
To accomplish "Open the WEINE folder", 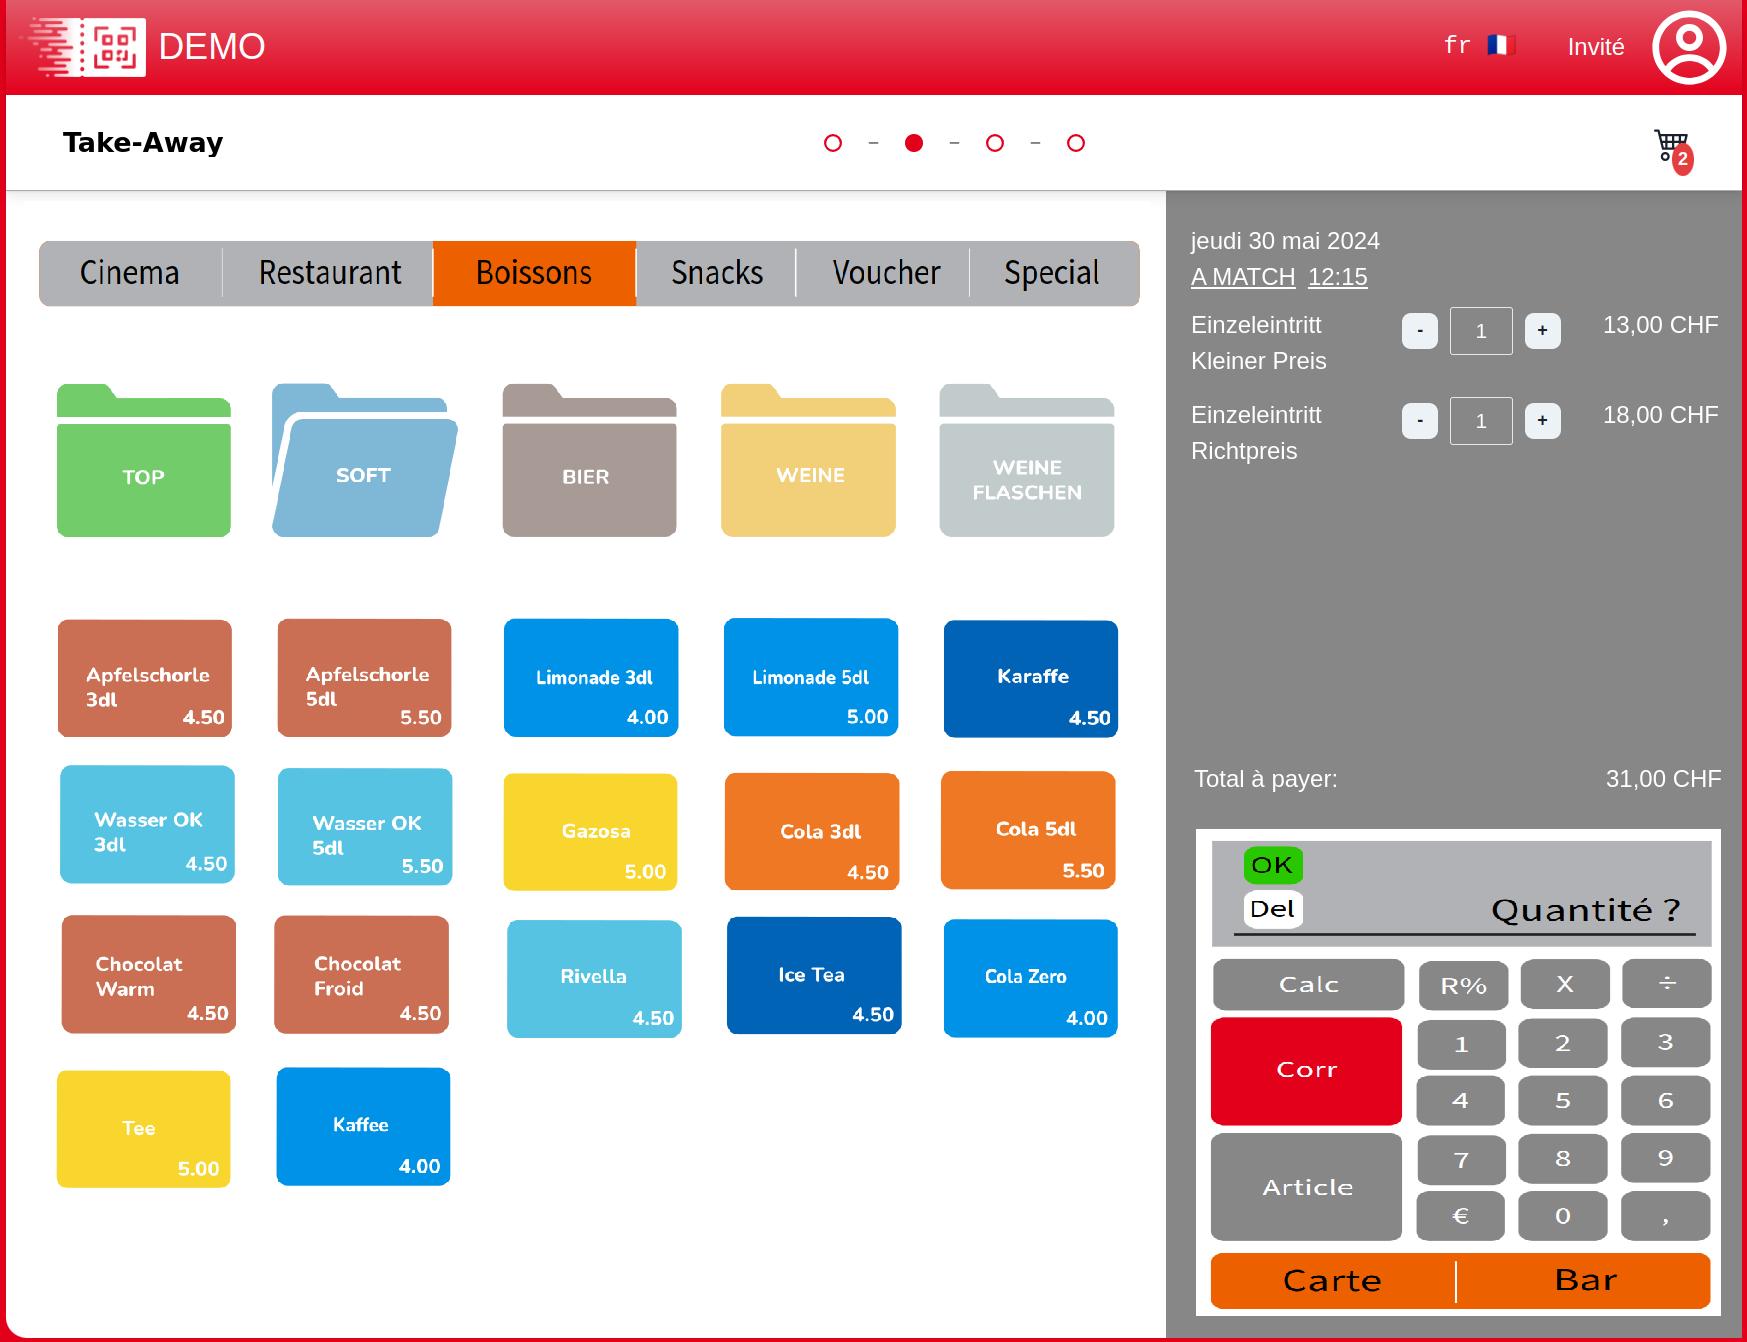I will coord(808,463).
